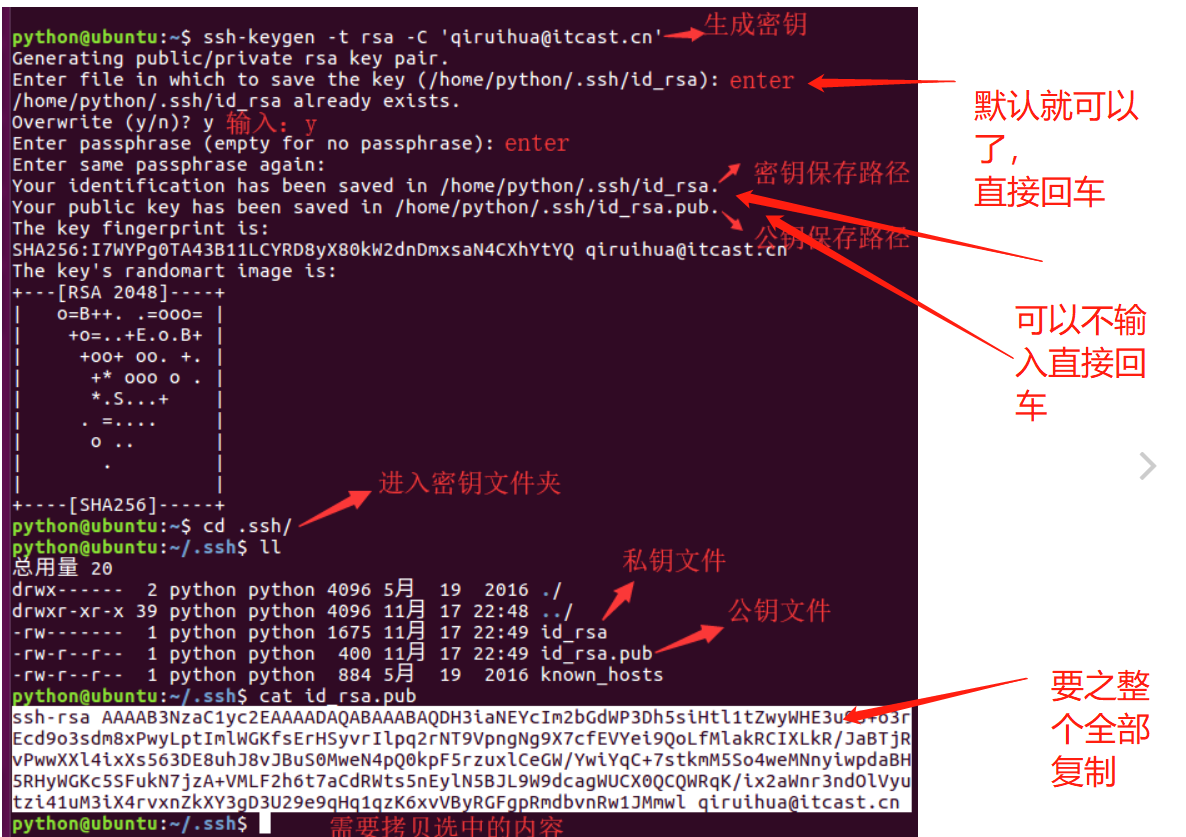Click the 'cd .ssh/' command

(247, 526)
